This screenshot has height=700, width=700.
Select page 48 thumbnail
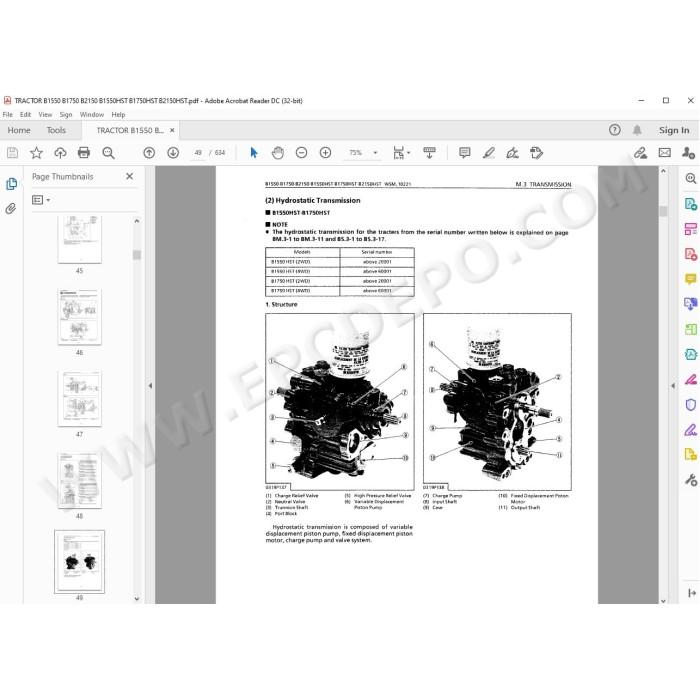click(x=79, y=480)
